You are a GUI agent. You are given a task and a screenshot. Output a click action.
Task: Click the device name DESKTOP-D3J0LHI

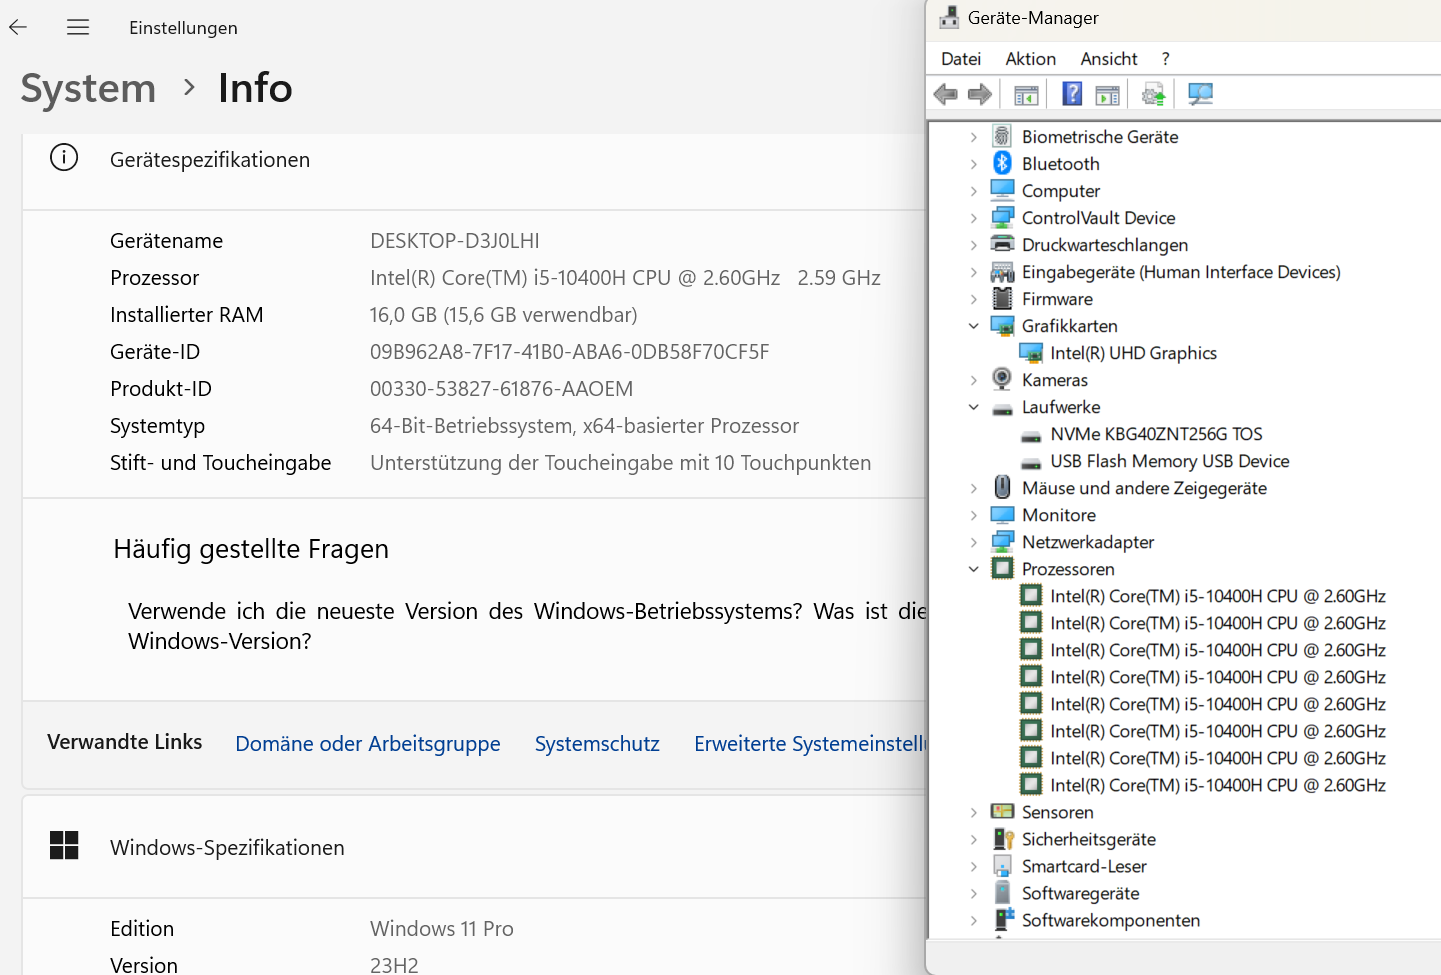[455, 241]
